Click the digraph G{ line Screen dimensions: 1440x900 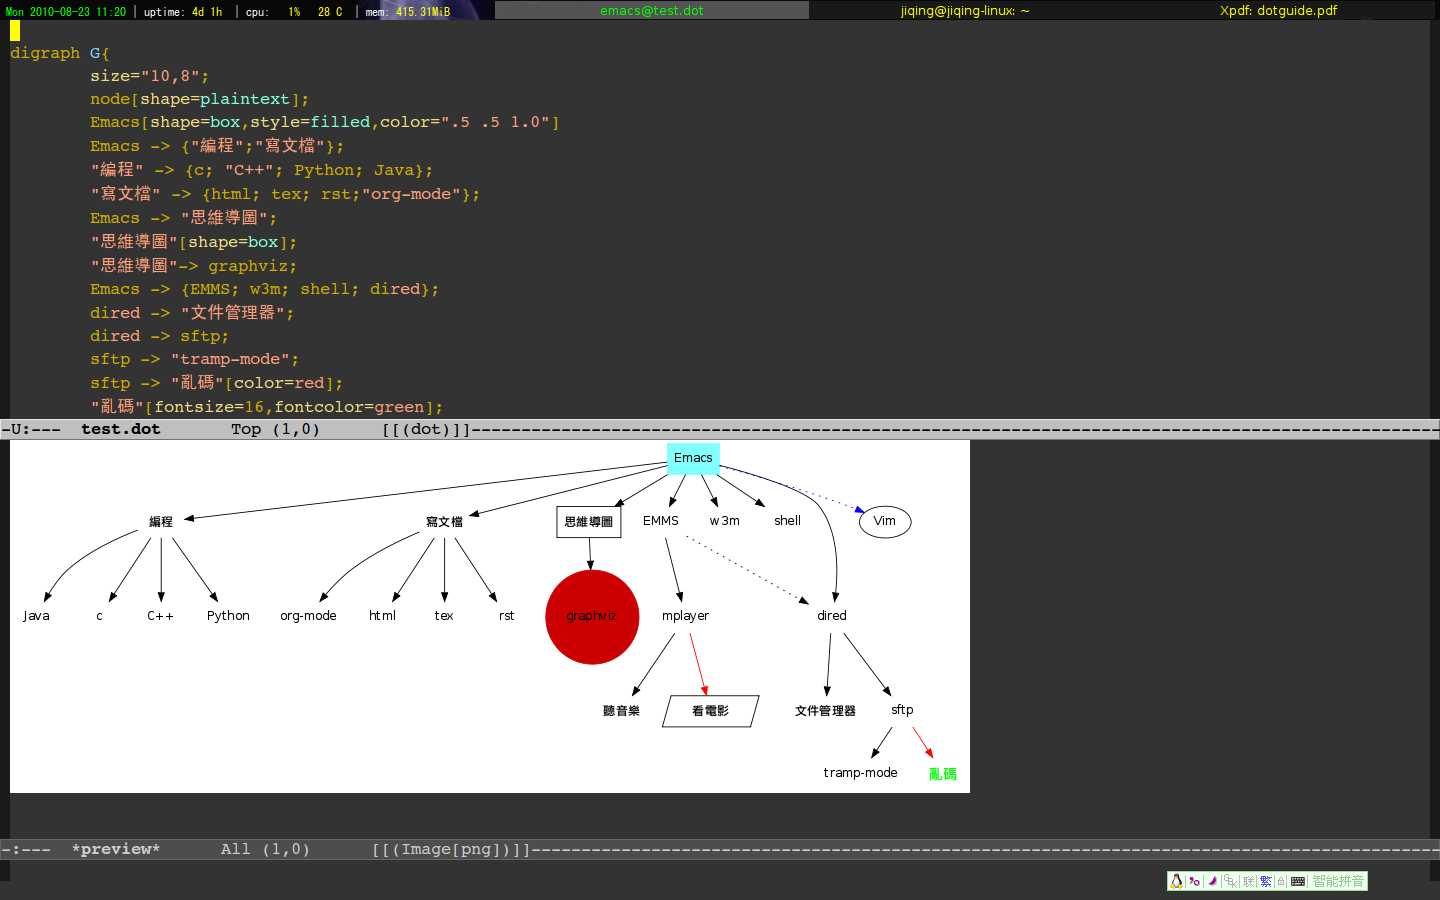click(x=60, y=53)
